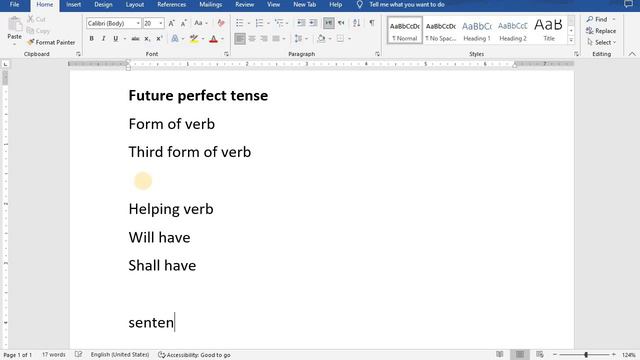Apply superscript formatting

[159, 39]
